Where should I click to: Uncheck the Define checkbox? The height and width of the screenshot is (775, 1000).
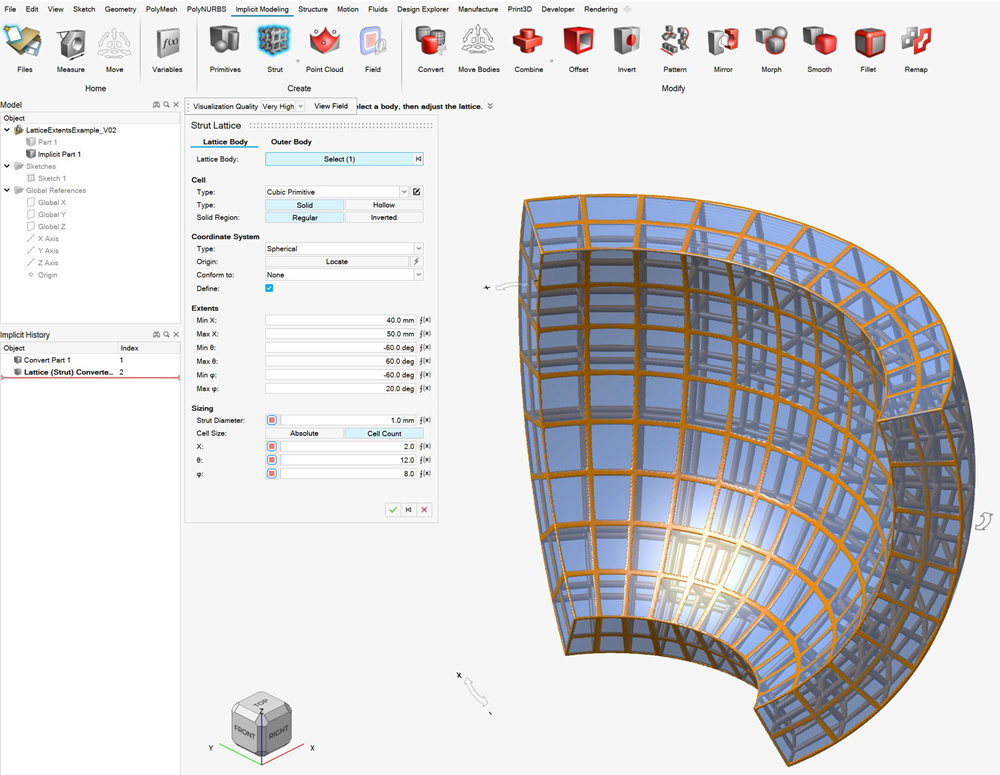pyautogui.click(x=269, y=288)
